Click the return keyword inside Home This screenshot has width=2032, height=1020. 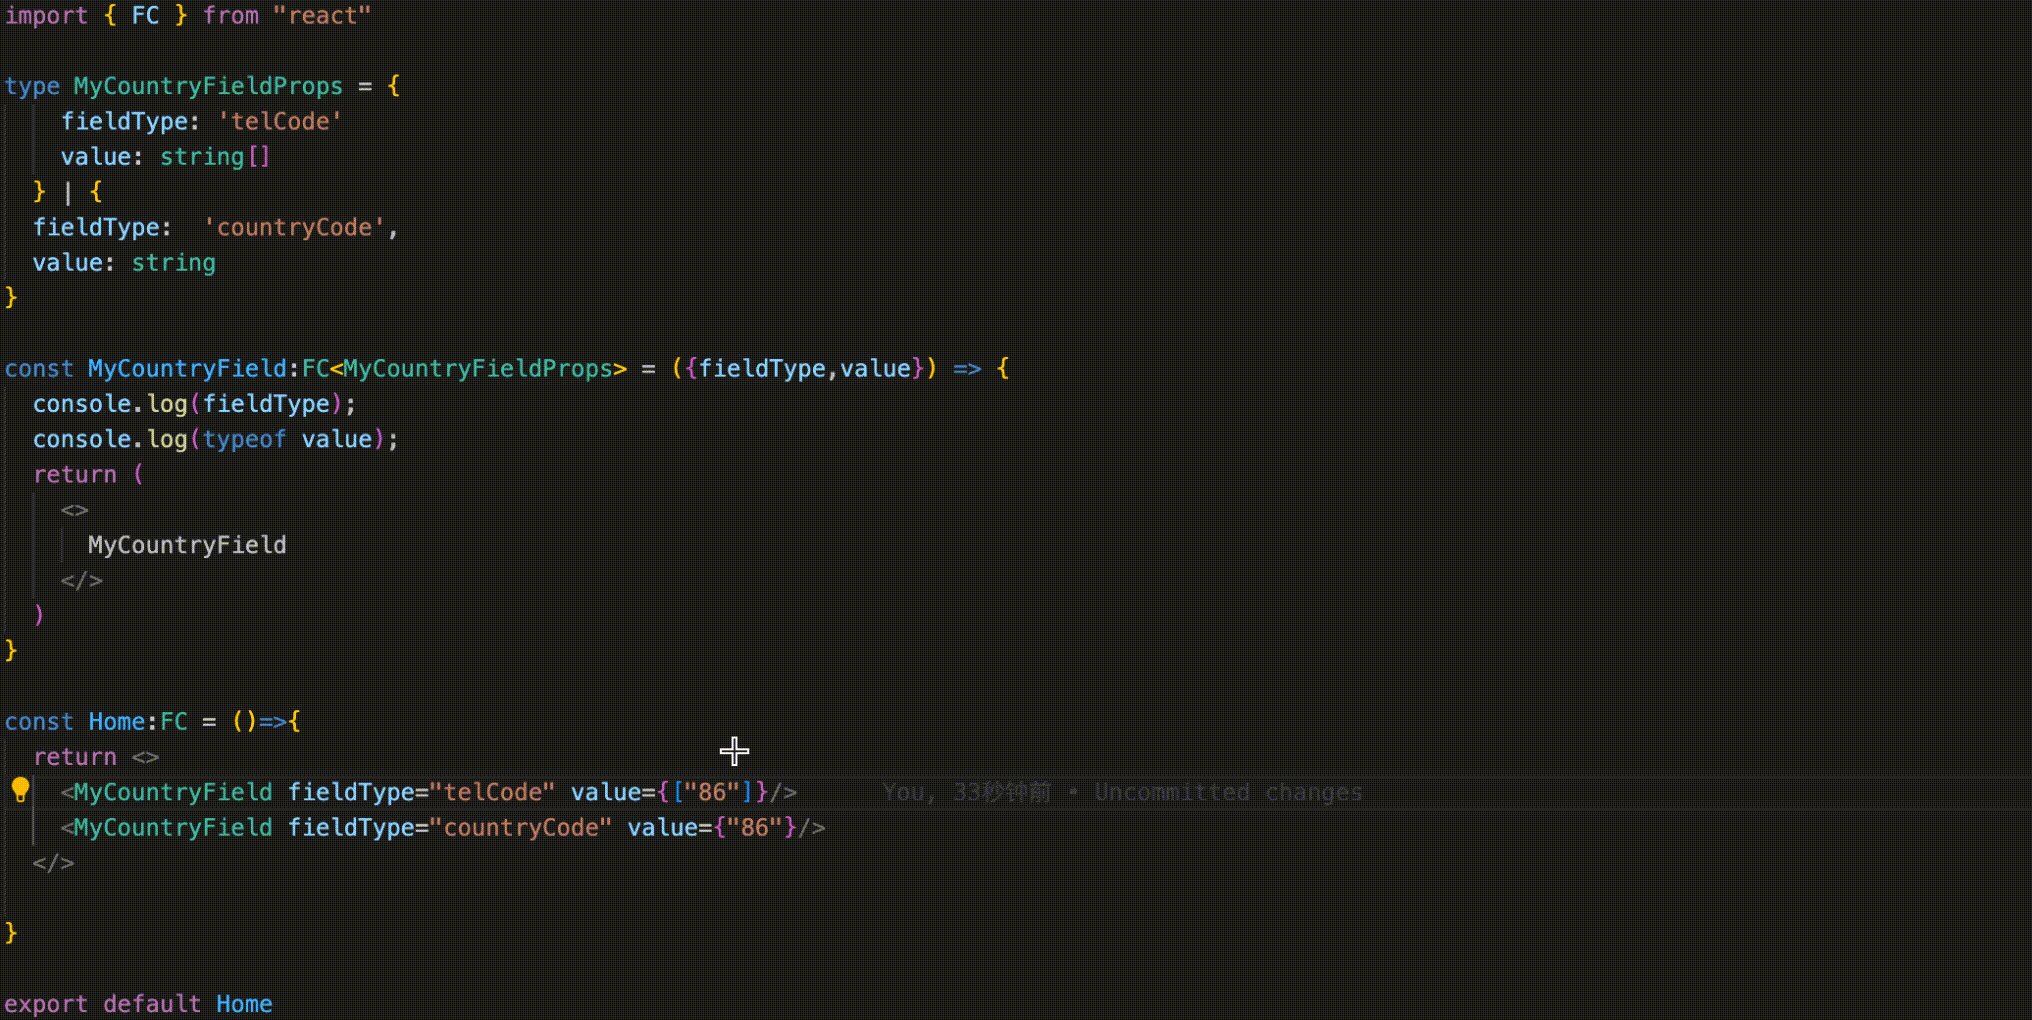(x=75, y=757)
